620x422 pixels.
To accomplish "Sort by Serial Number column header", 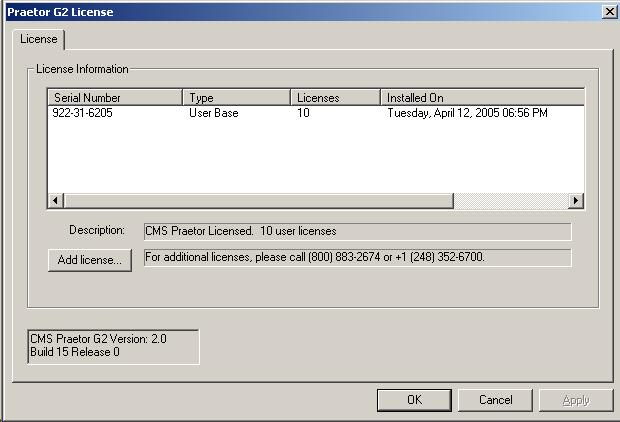I will click(x=115, y=97).
